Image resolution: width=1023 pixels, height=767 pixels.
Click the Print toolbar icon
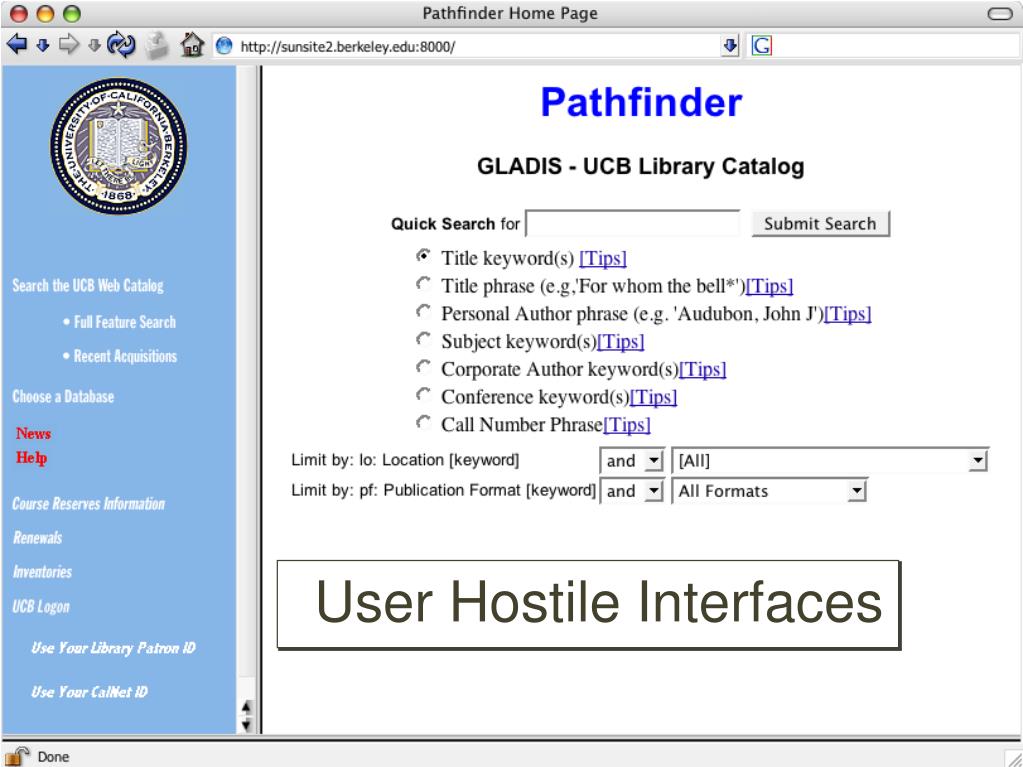click(x=157, y=46)
